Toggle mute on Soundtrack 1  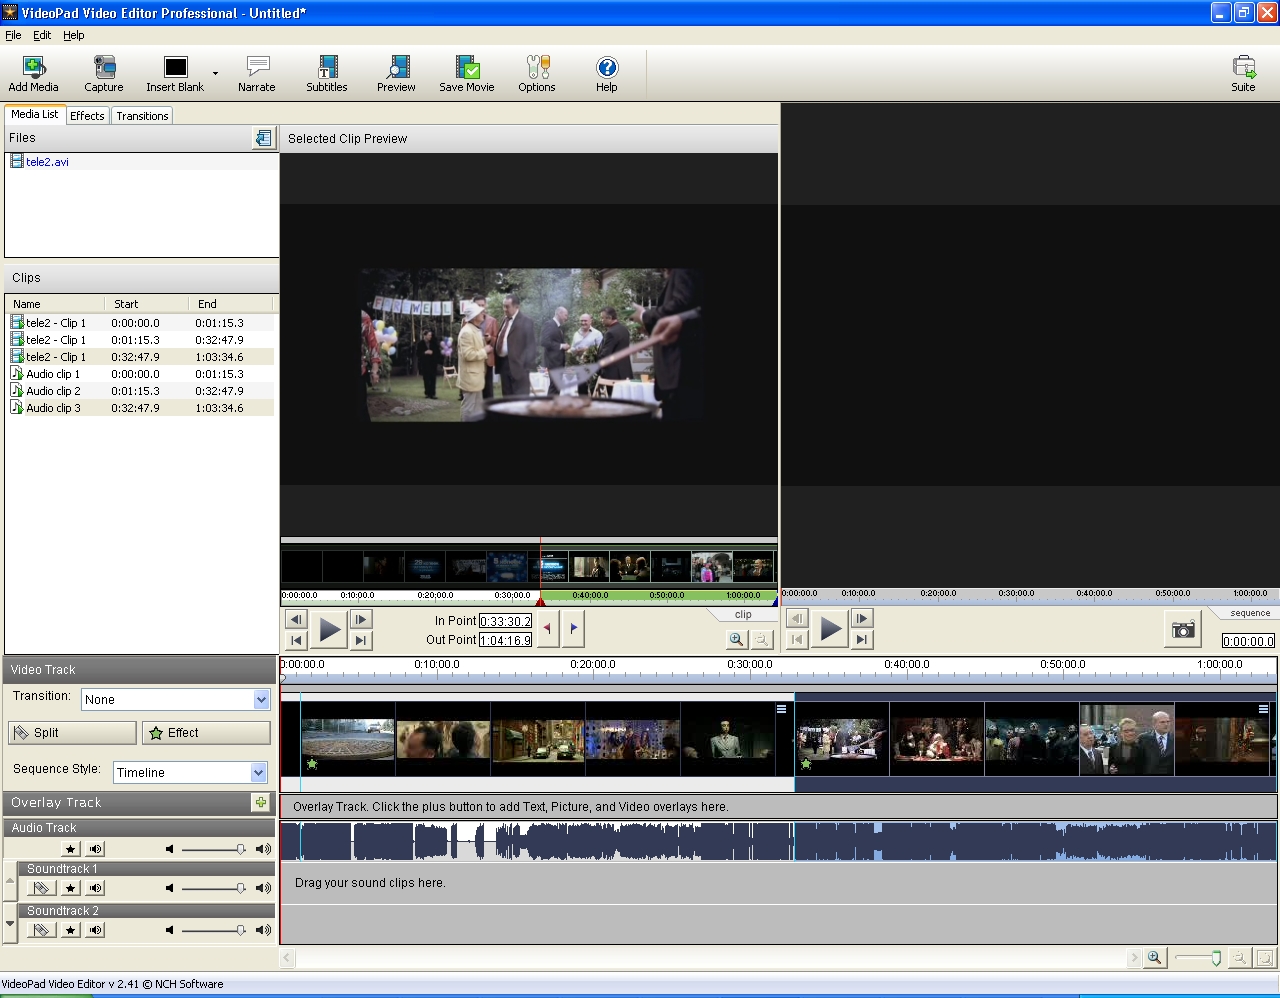pyautogui.click(x=96, y=888)
